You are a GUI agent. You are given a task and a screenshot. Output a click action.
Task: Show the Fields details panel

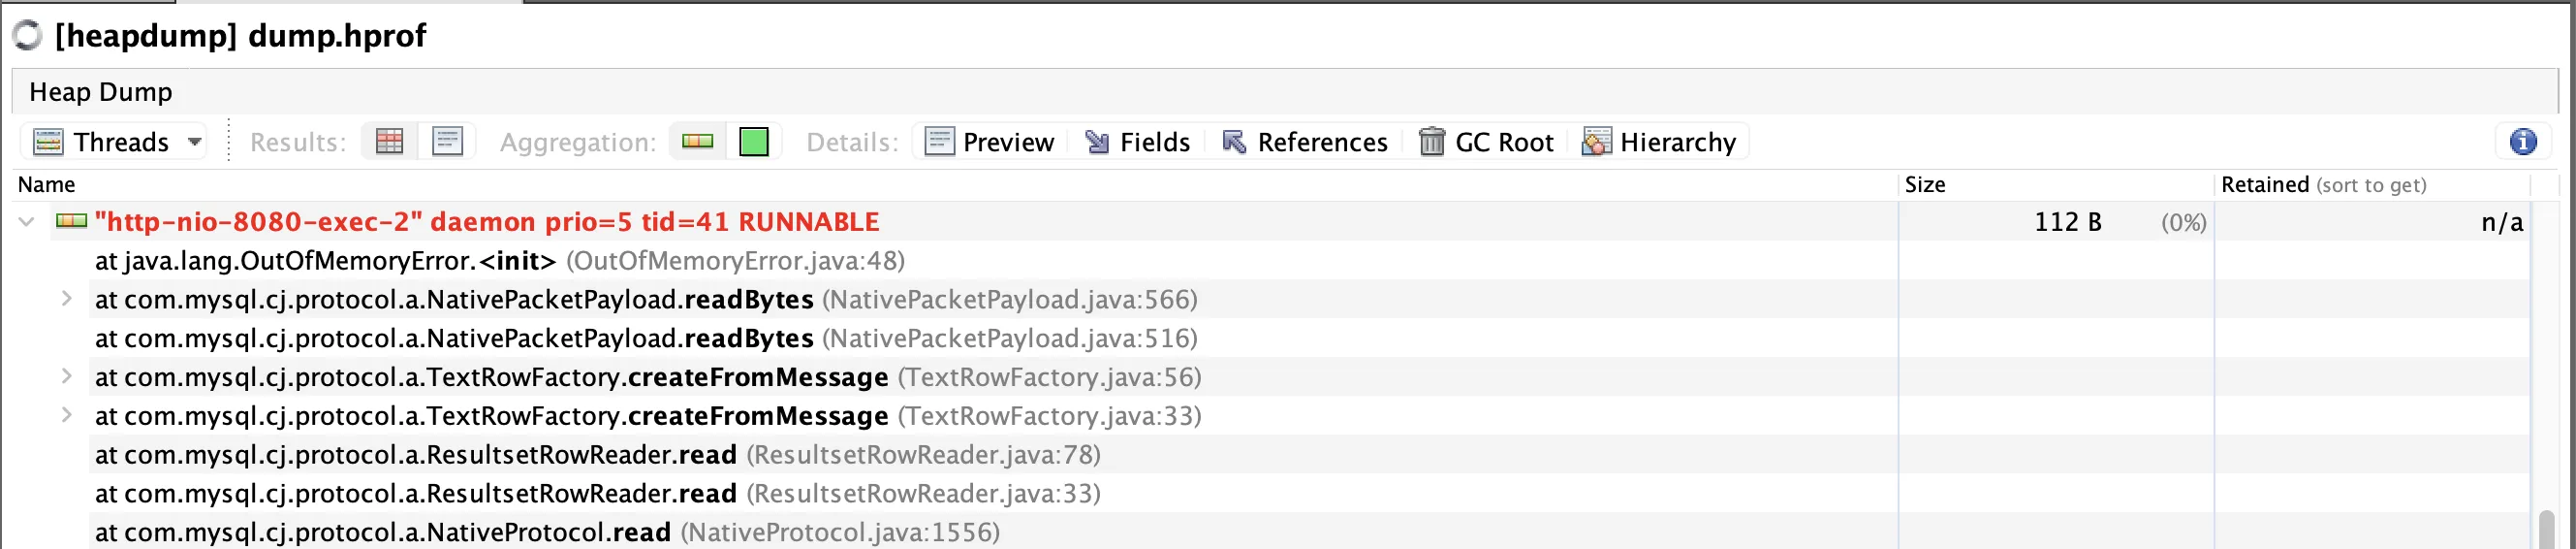pyautogui.click(x=1137, y=142)
